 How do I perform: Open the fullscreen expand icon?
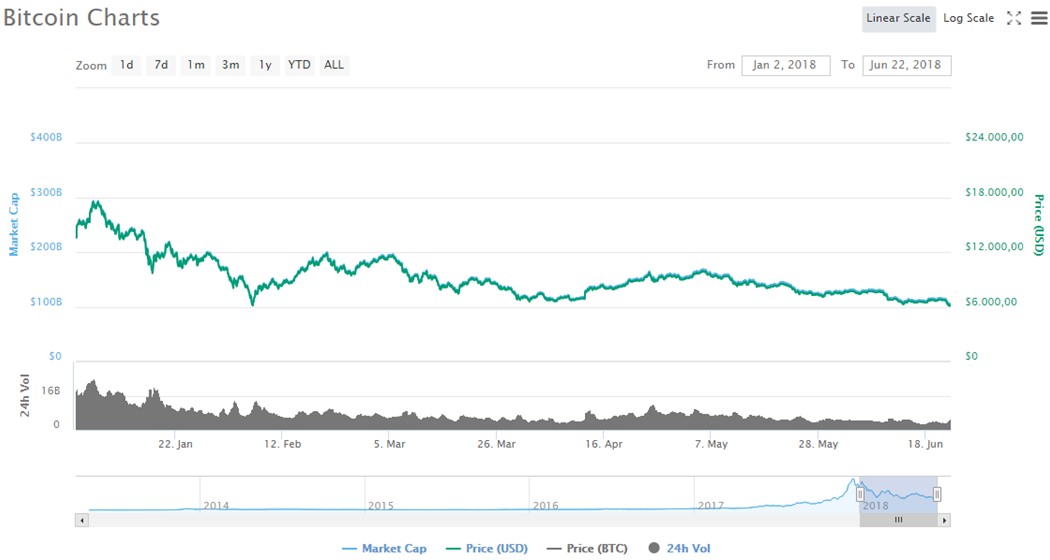pyautogui.click(x=1014, y=18)
